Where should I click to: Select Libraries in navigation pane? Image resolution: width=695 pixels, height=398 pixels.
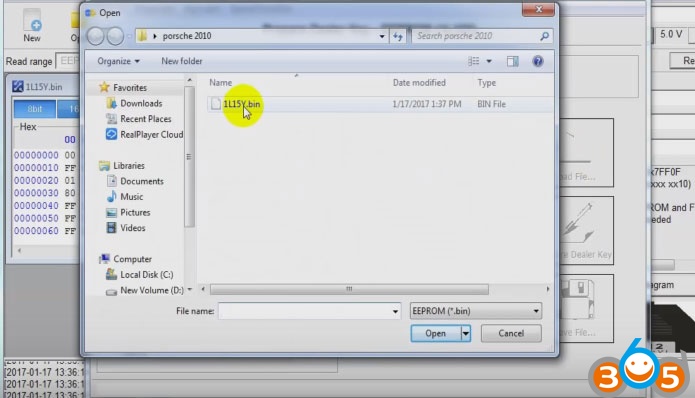coord(129,166)
